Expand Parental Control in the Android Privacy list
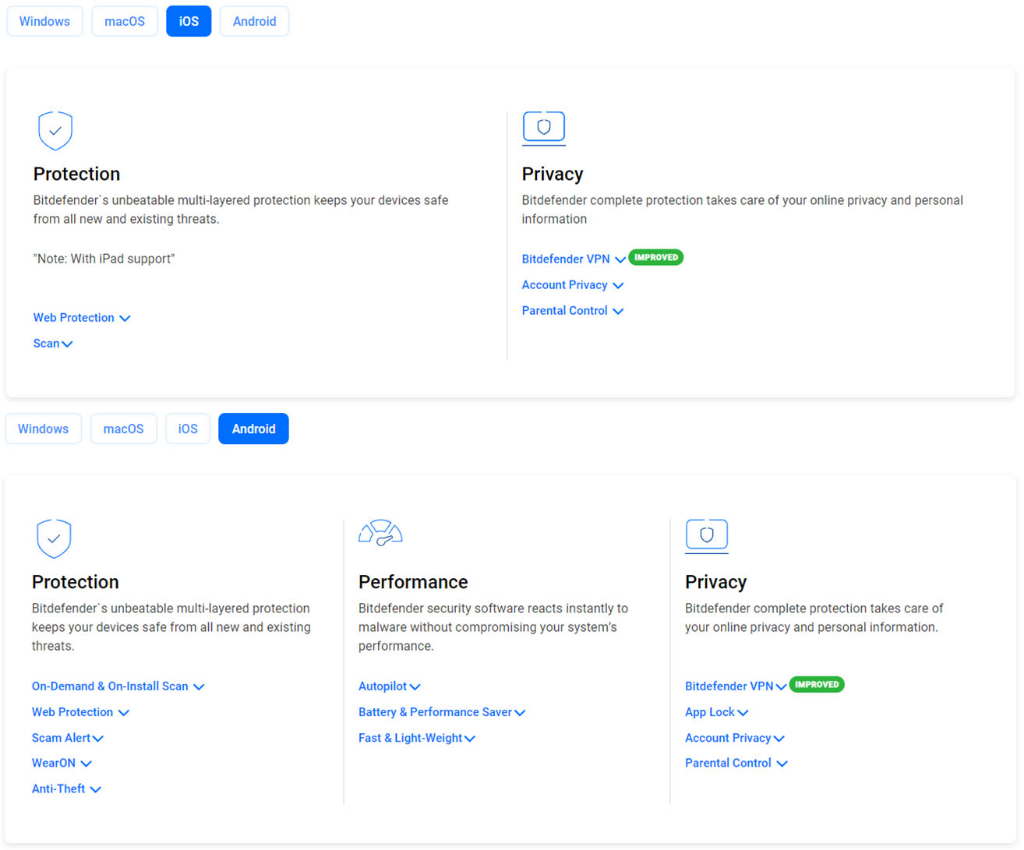This screenshot has height=850, width=1024. click(736, 763)
